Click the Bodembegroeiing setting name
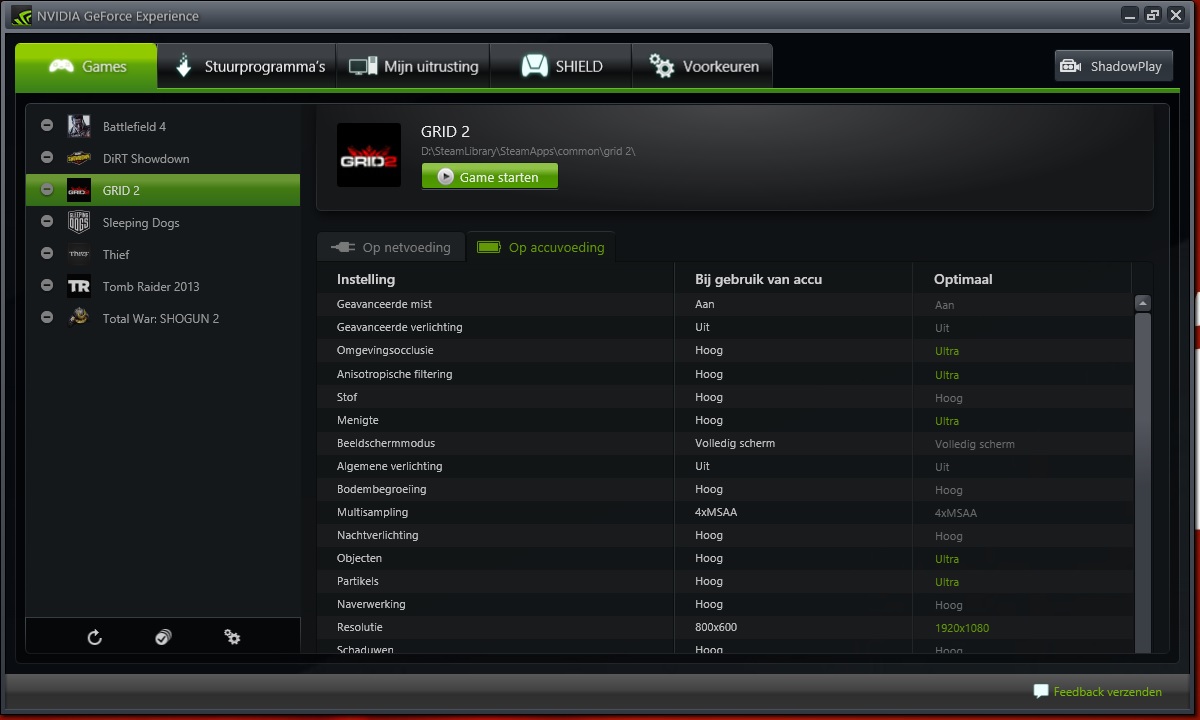 coord(382,489)
